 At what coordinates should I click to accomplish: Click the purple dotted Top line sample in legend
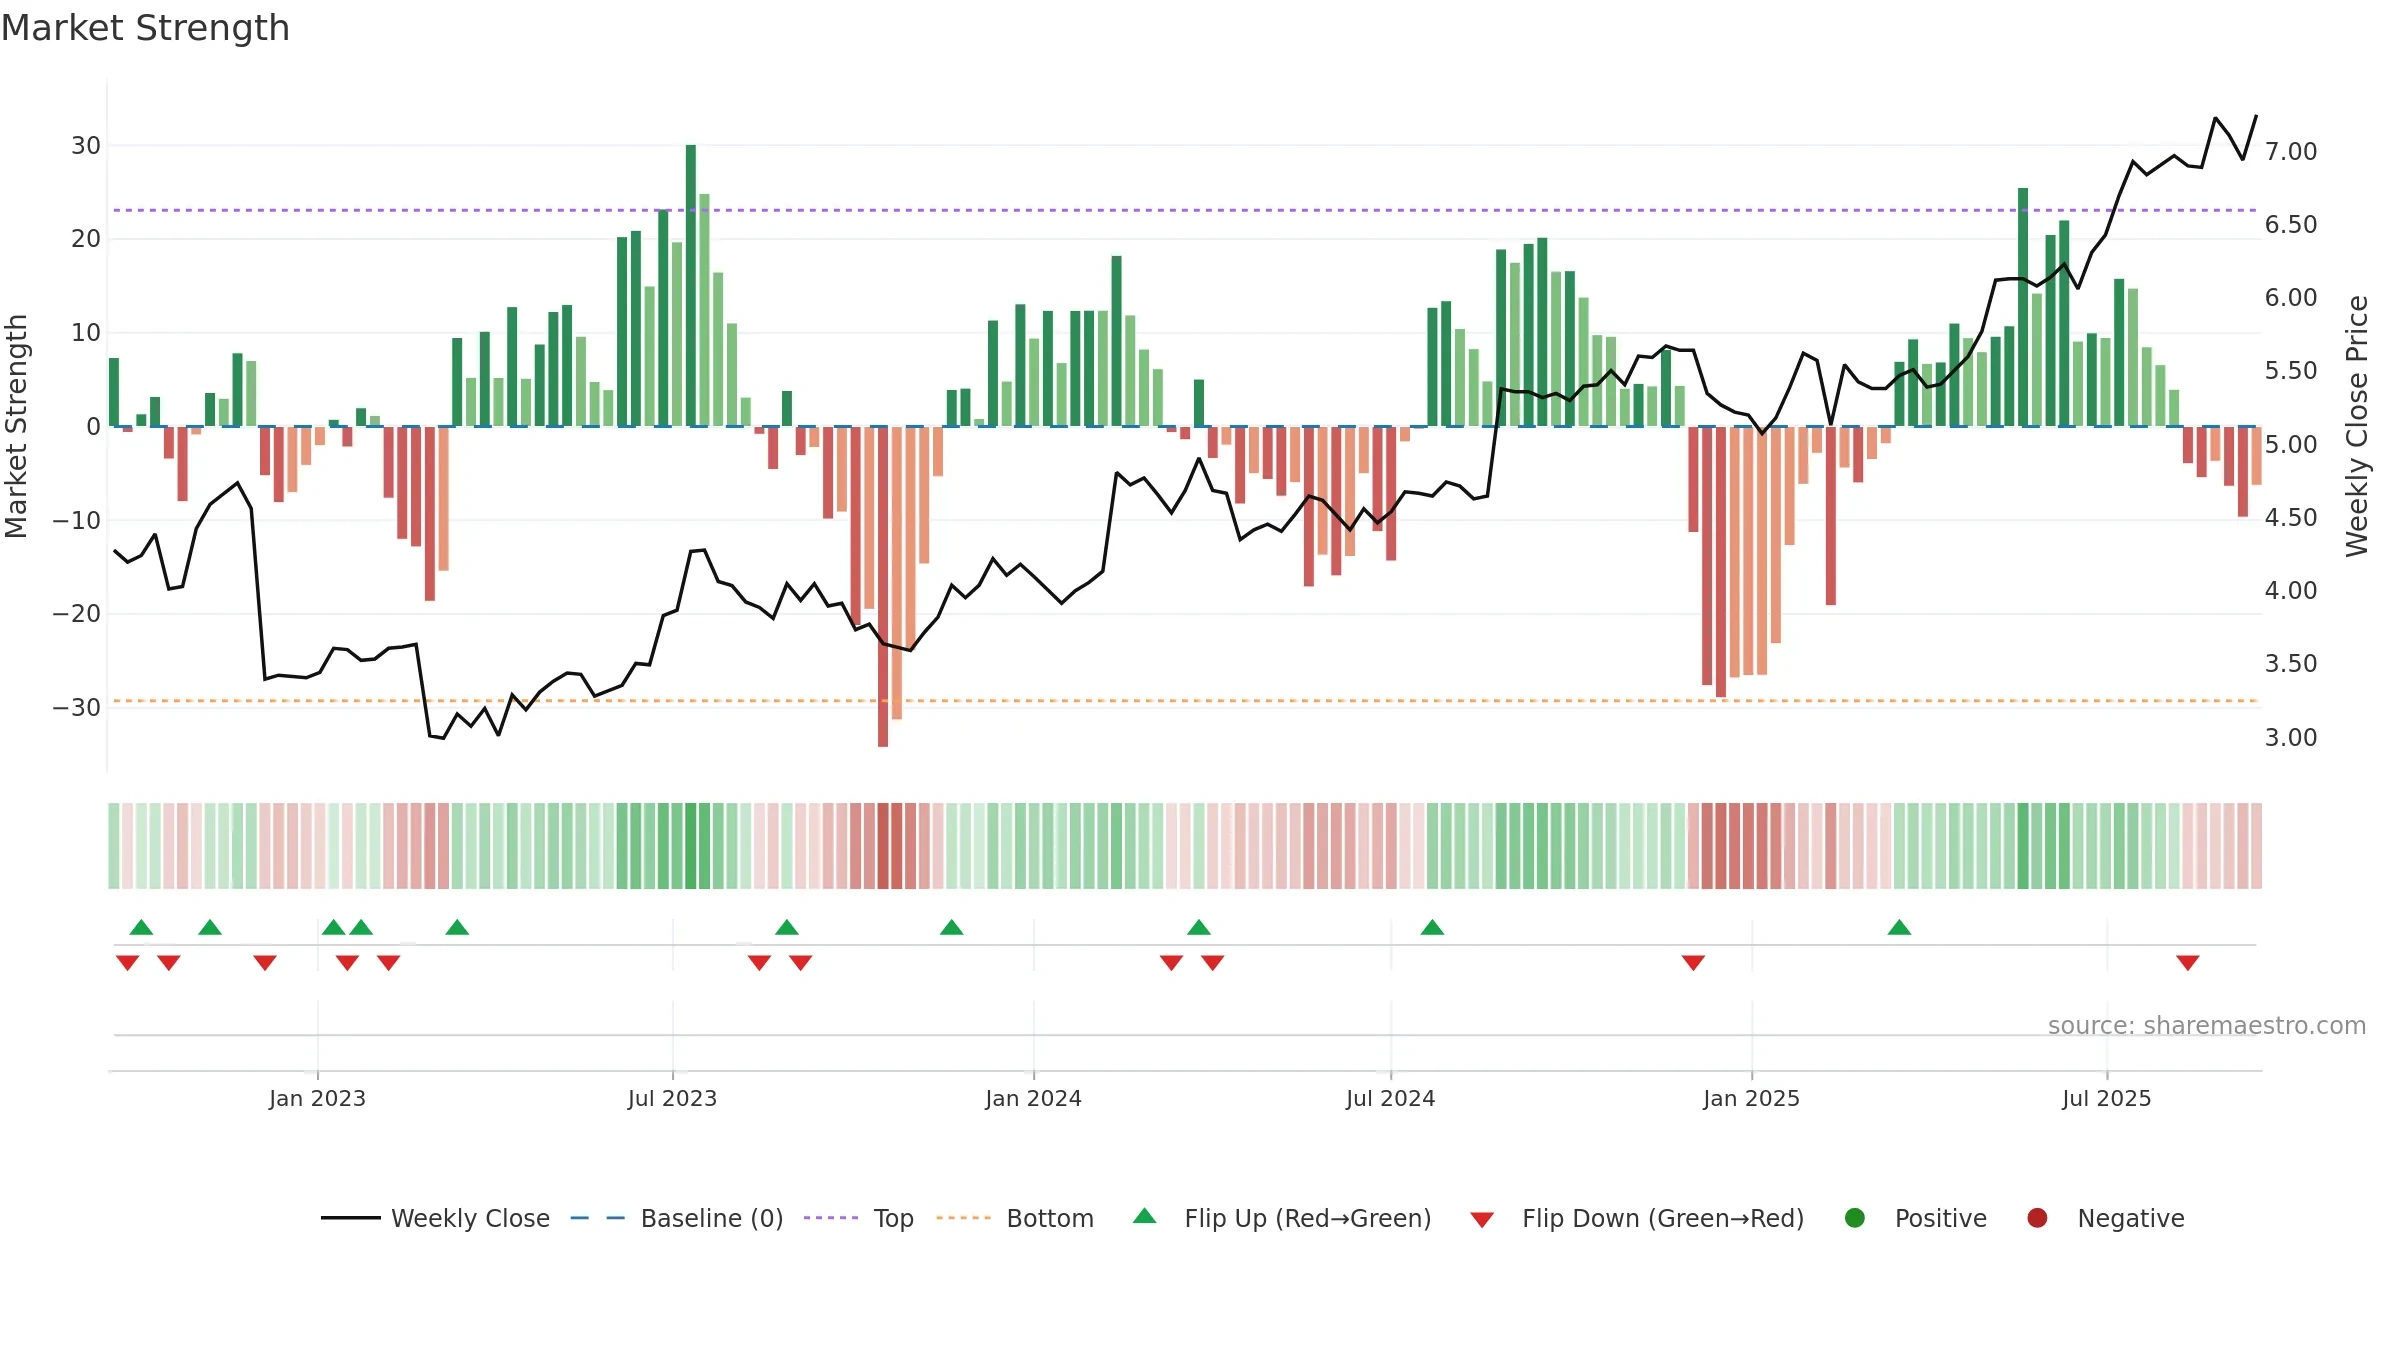tap(831, 1218)
